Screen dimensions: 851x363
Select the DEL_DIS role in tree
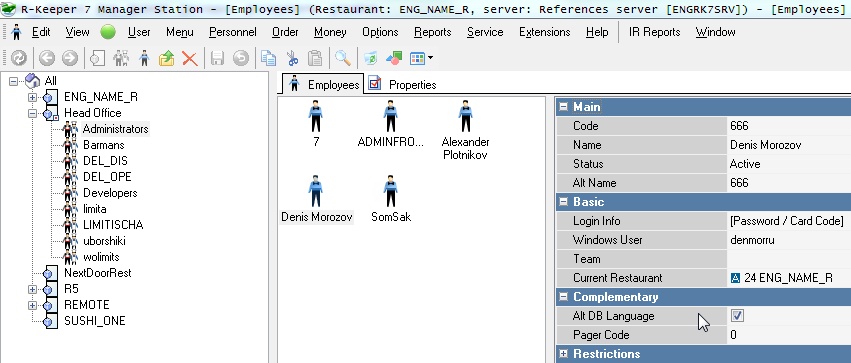click(105, 161)
